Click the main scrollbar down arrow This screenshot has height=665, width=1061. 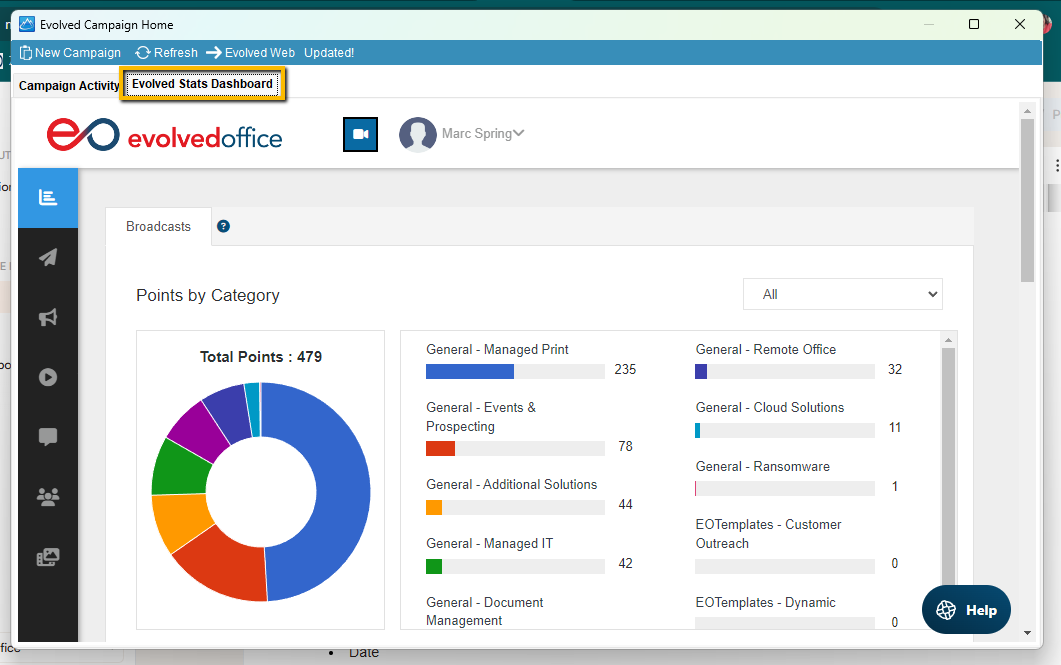click(x=1027, y=633)
